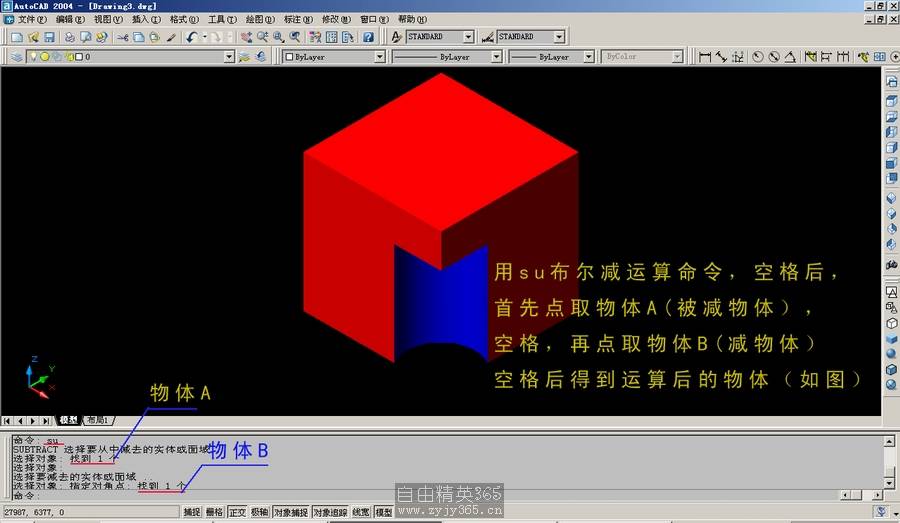
Task: Select the Match Properties brush icon
Action: coord(171,37)
